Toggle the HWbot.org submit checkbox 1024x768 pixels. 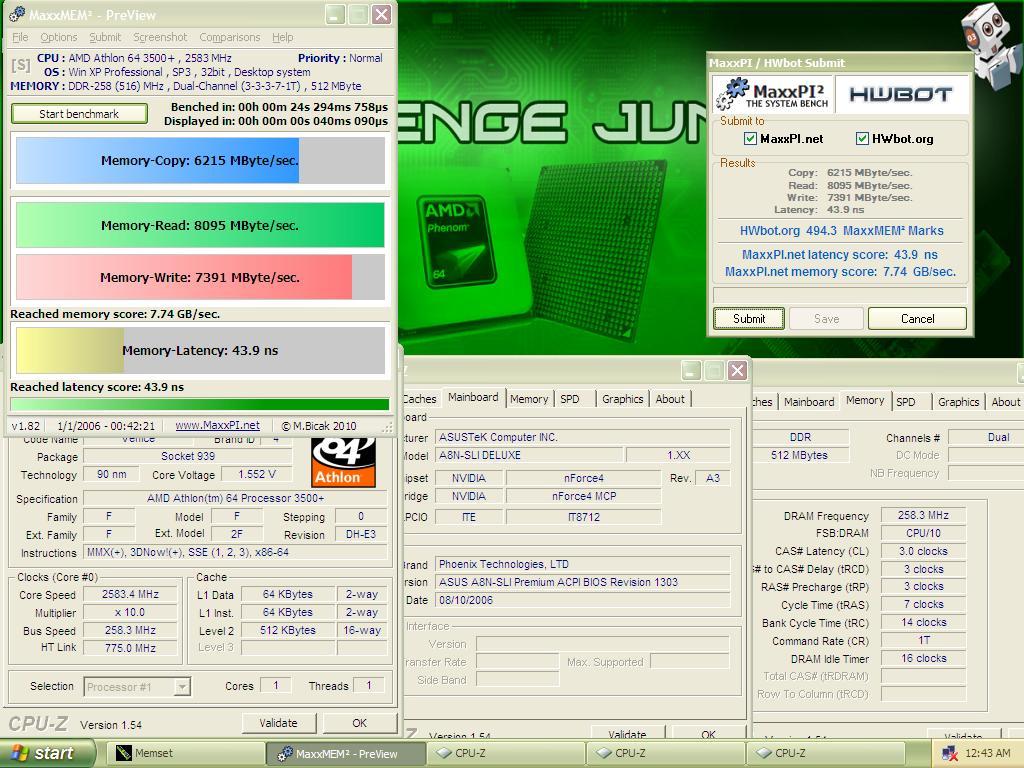coord(862,138)
